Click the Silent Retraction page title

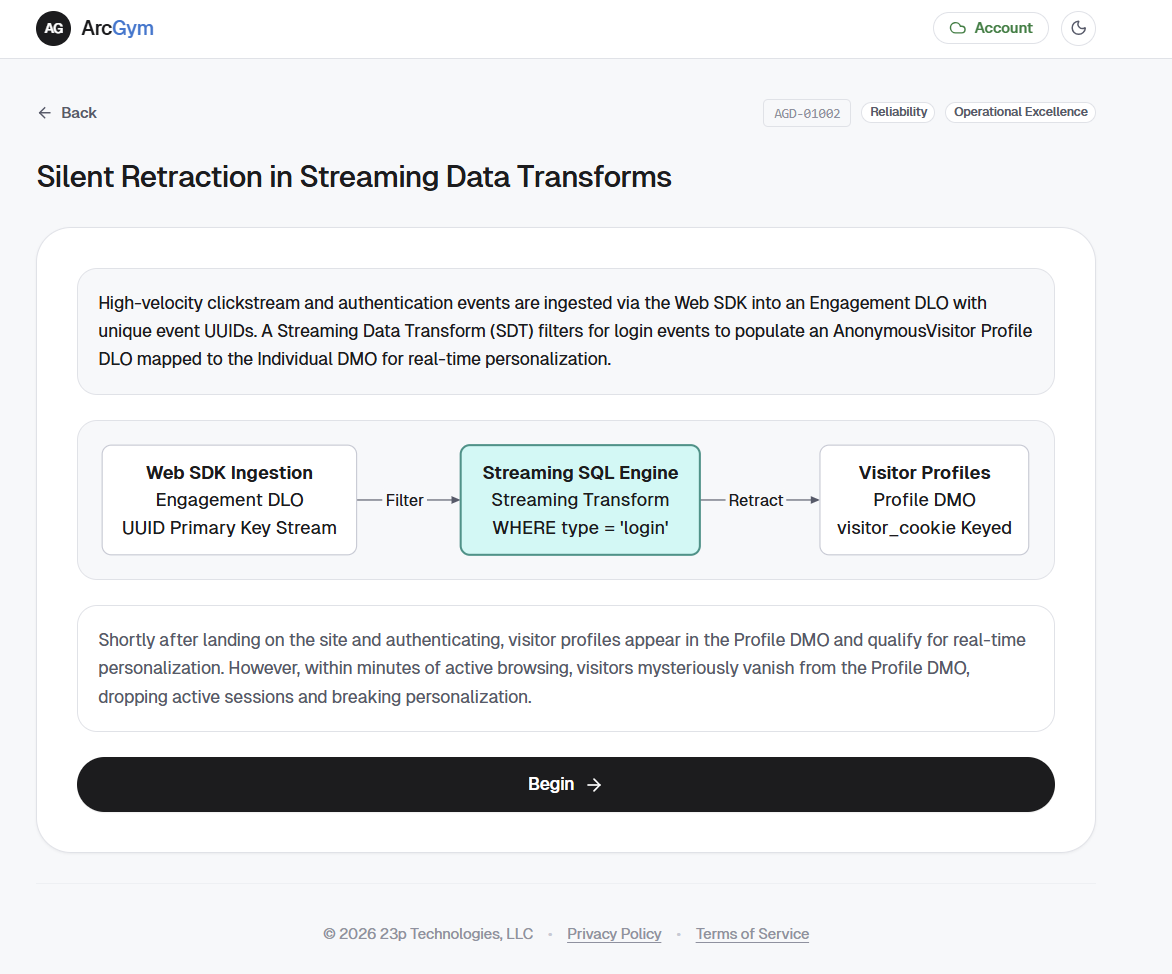click(x=354, y=177)
